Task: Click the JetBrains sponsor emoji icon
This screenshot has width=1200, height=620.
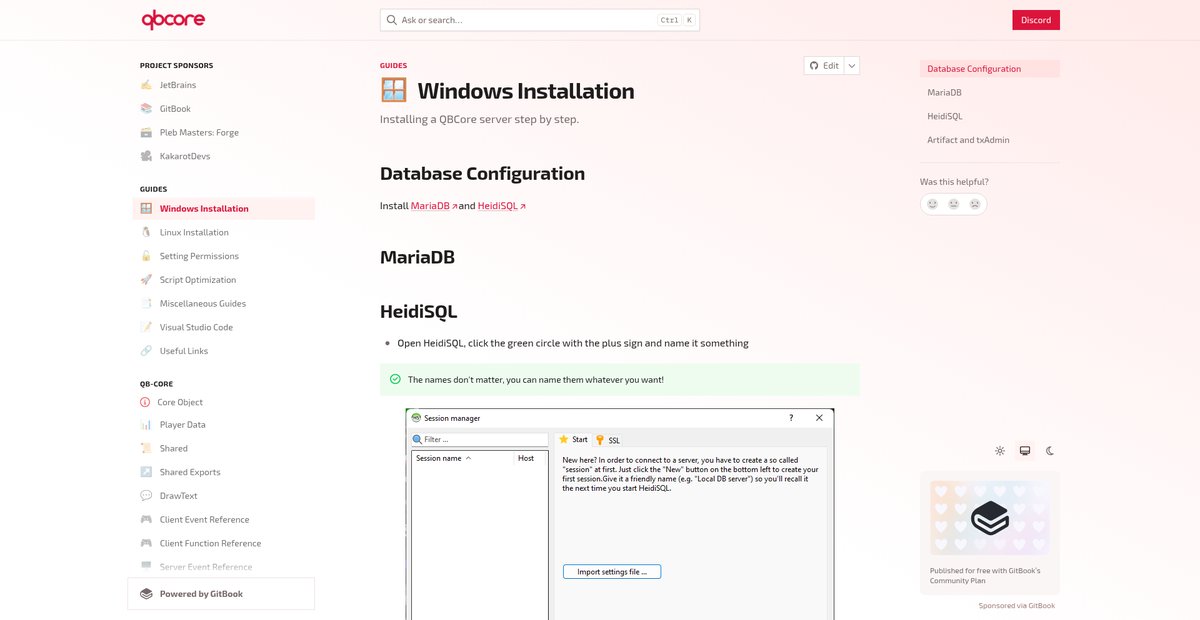Action: pos(146,85)
